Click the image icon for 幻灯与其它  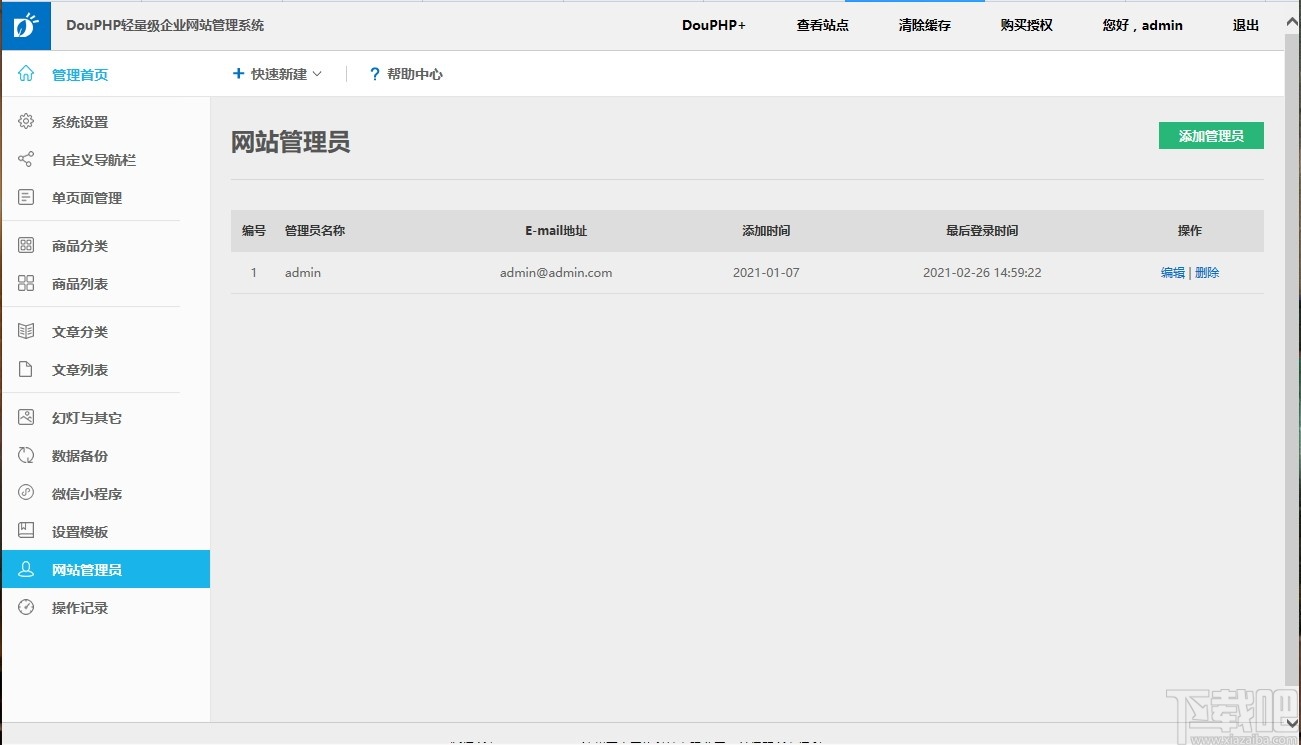[x=26, y=418]
